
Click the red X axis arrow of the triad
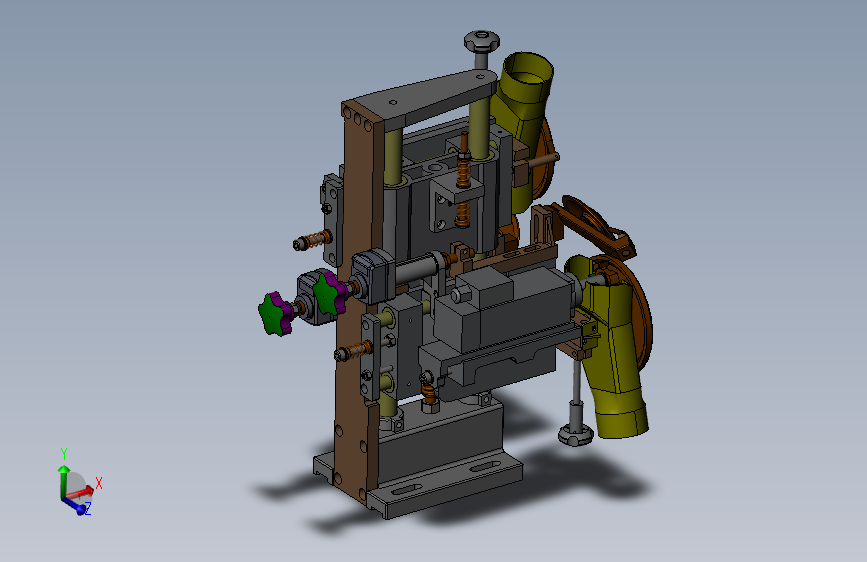point(82,492)
